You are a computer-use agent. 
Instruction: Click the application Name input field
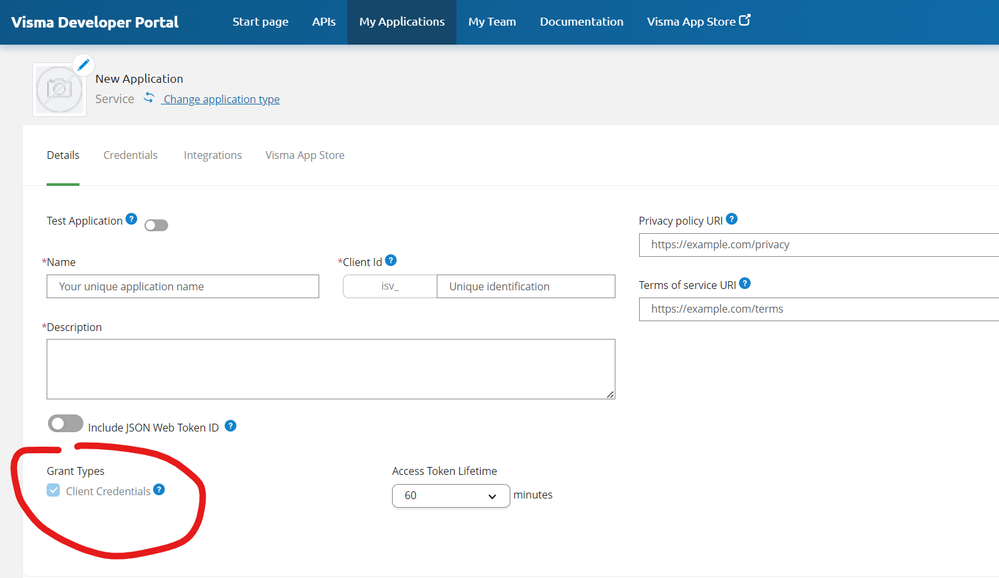(x=183, y=286)
